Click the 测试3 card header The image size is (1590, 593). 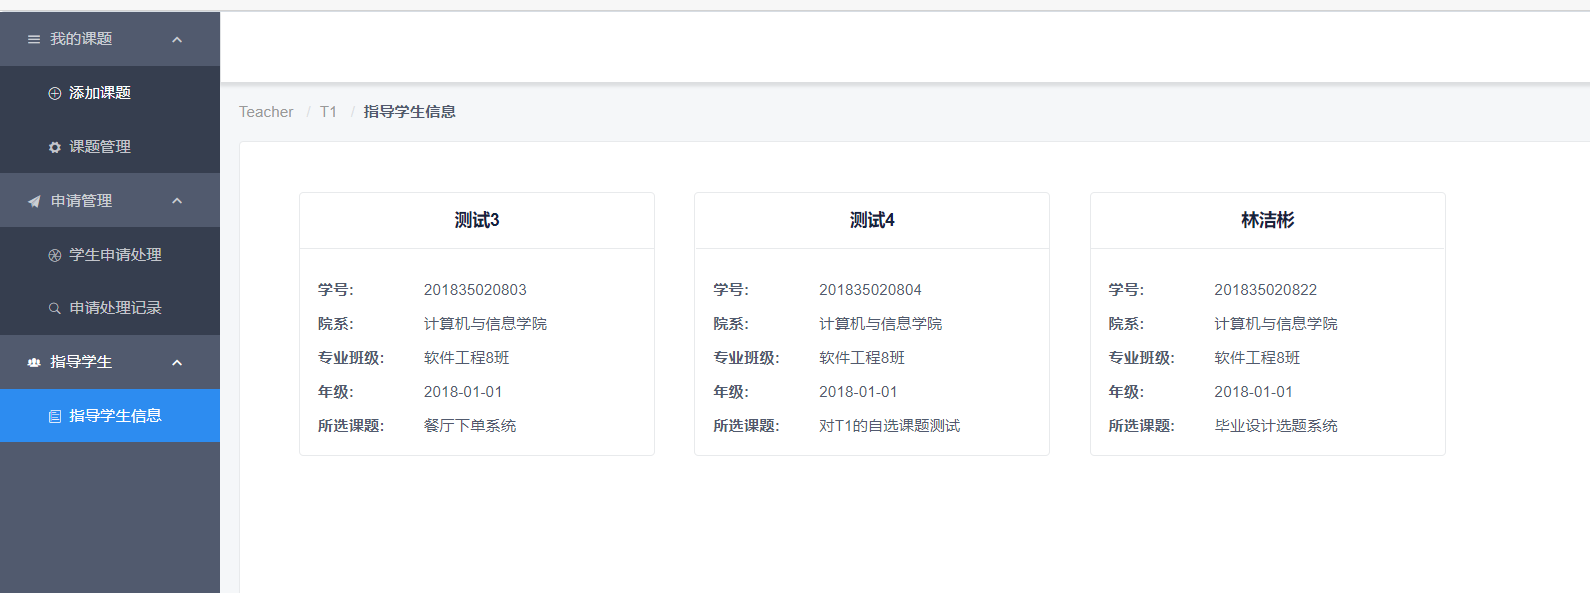coord(477,220)
